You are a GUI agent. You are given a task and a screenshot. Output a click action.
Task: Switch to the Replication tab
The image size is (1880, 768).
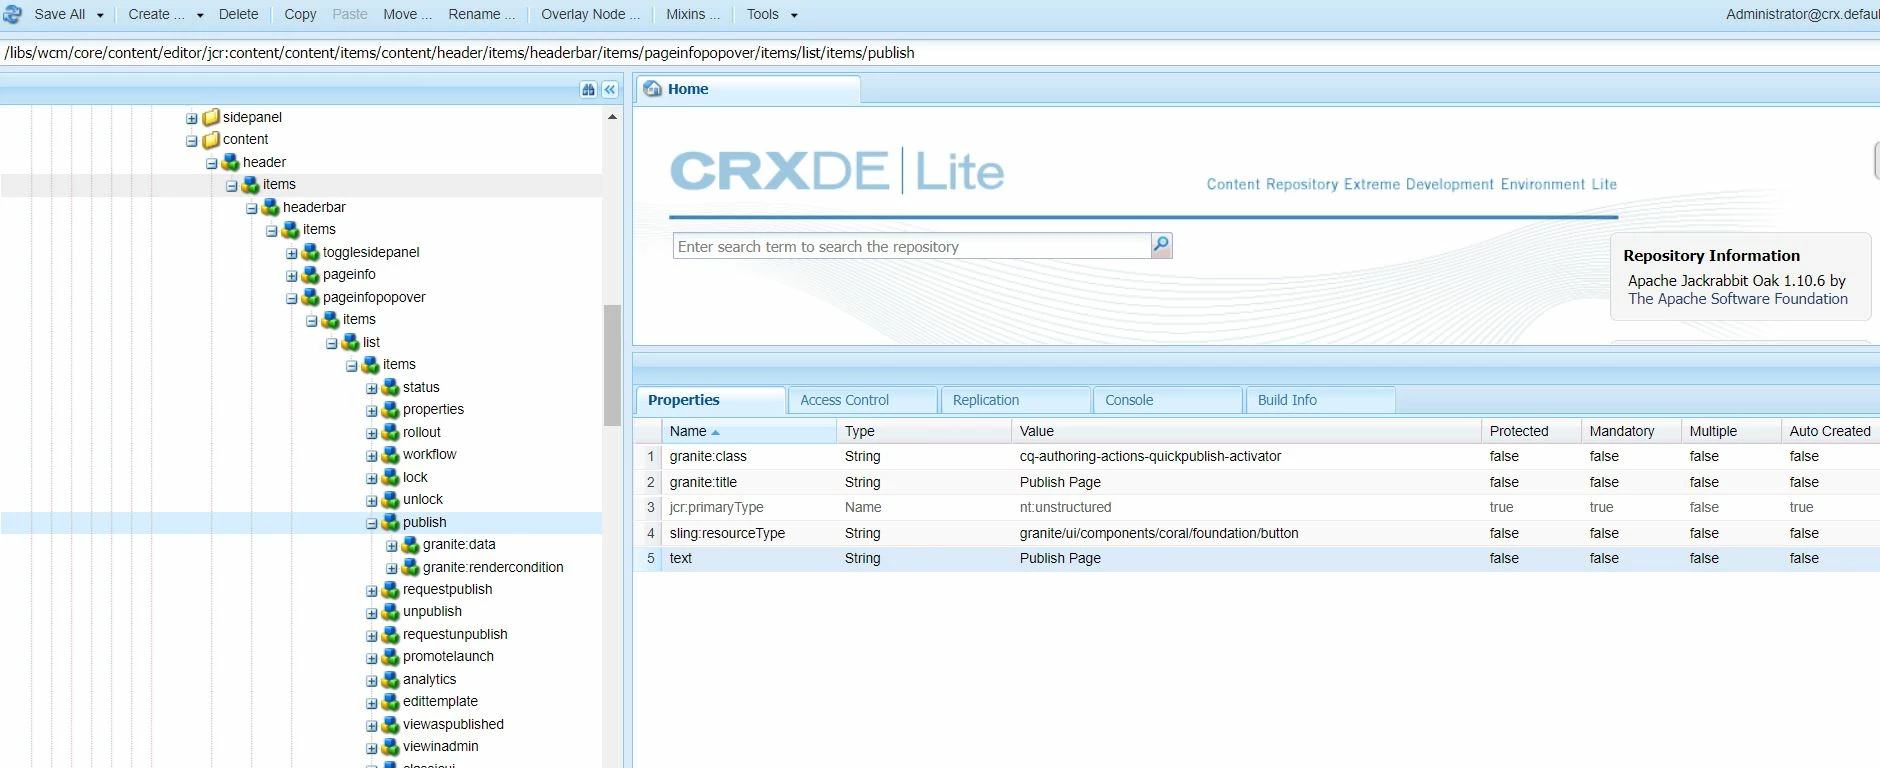1015,400
